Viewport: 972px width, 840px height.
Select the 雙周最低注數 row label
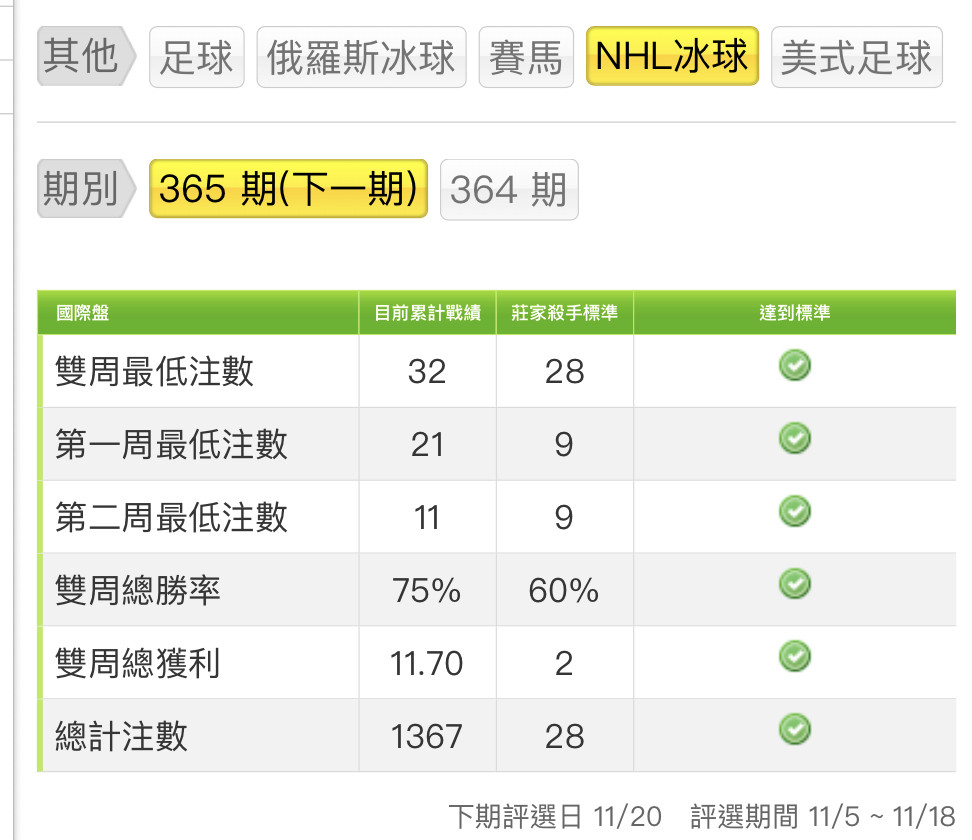[154, 371]
